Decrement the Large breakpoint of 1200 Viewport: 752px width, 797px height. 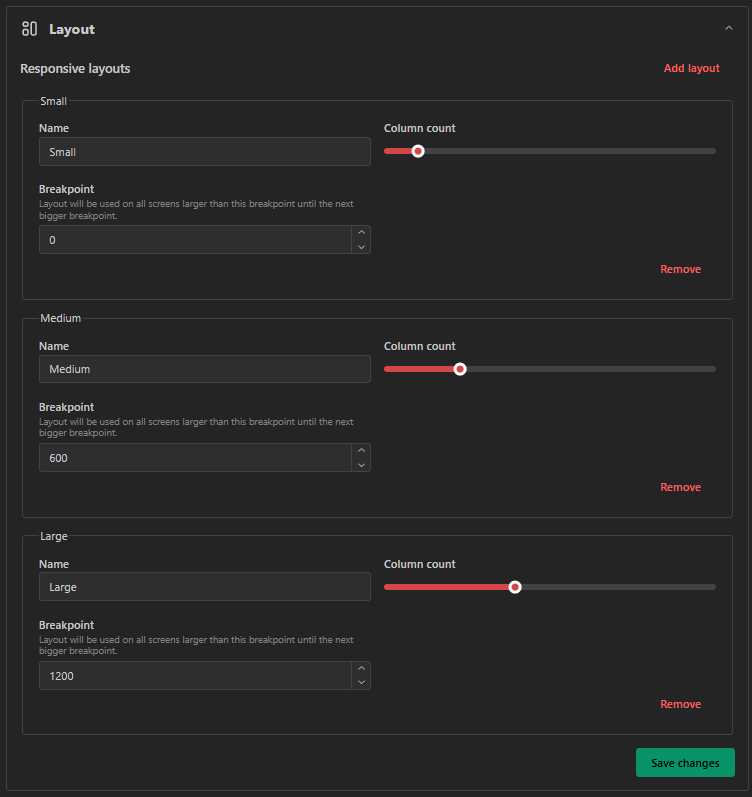pos(361,682)
